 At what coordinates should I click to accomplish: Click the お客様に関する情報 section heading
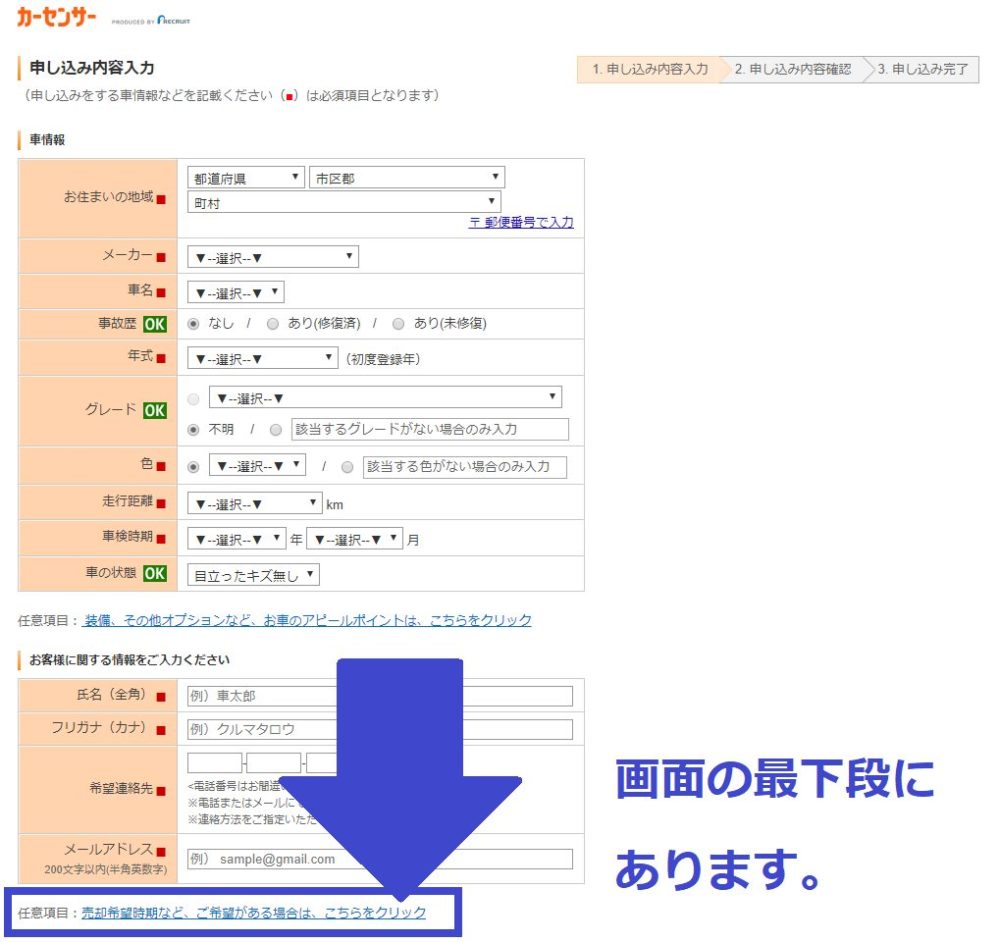(129, 660)
